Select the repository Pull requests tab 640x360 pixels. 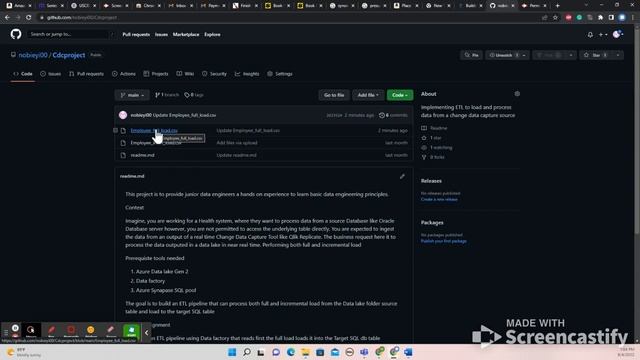86,74
